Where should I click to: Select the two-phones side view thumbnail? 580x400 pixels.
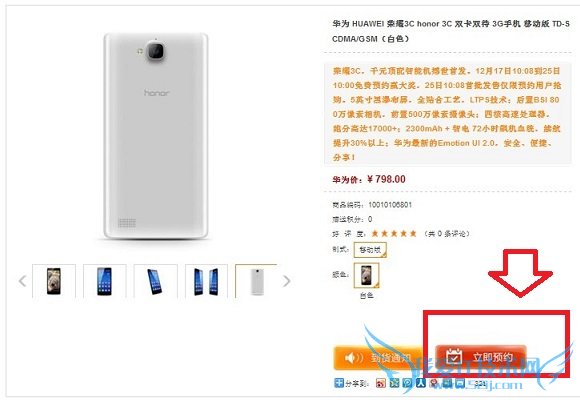point(206,281)
